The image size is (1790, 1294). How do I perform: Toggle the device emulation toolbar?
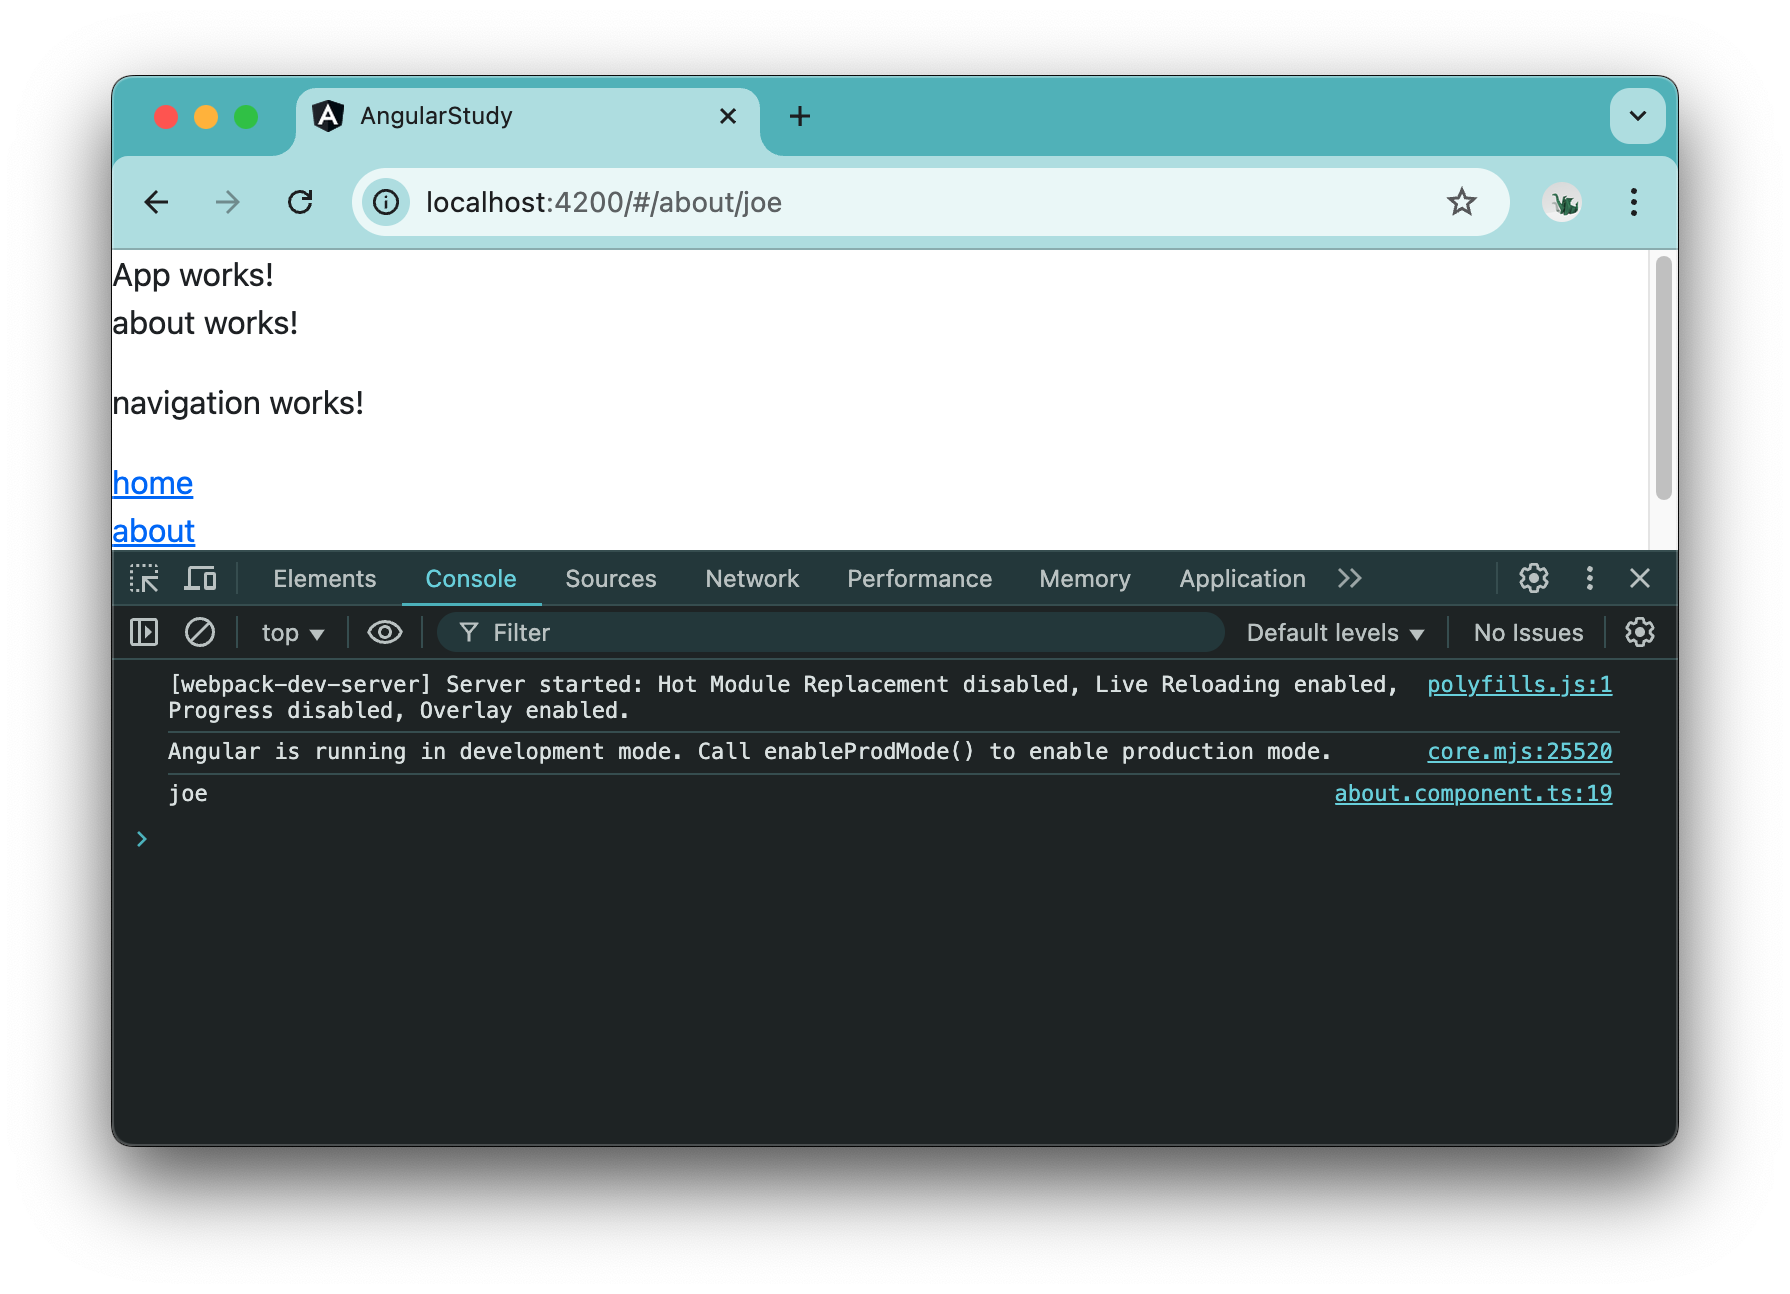(200, 578)
